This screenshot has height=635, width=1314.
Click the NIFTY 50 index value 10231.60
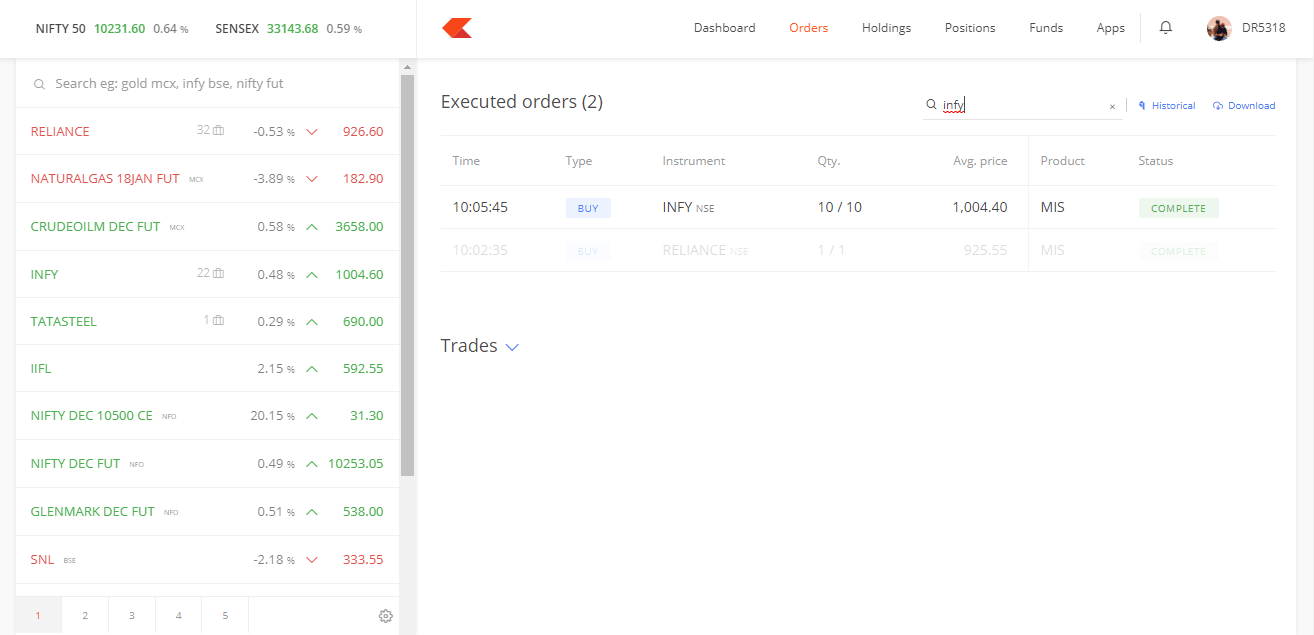[119, 29]
